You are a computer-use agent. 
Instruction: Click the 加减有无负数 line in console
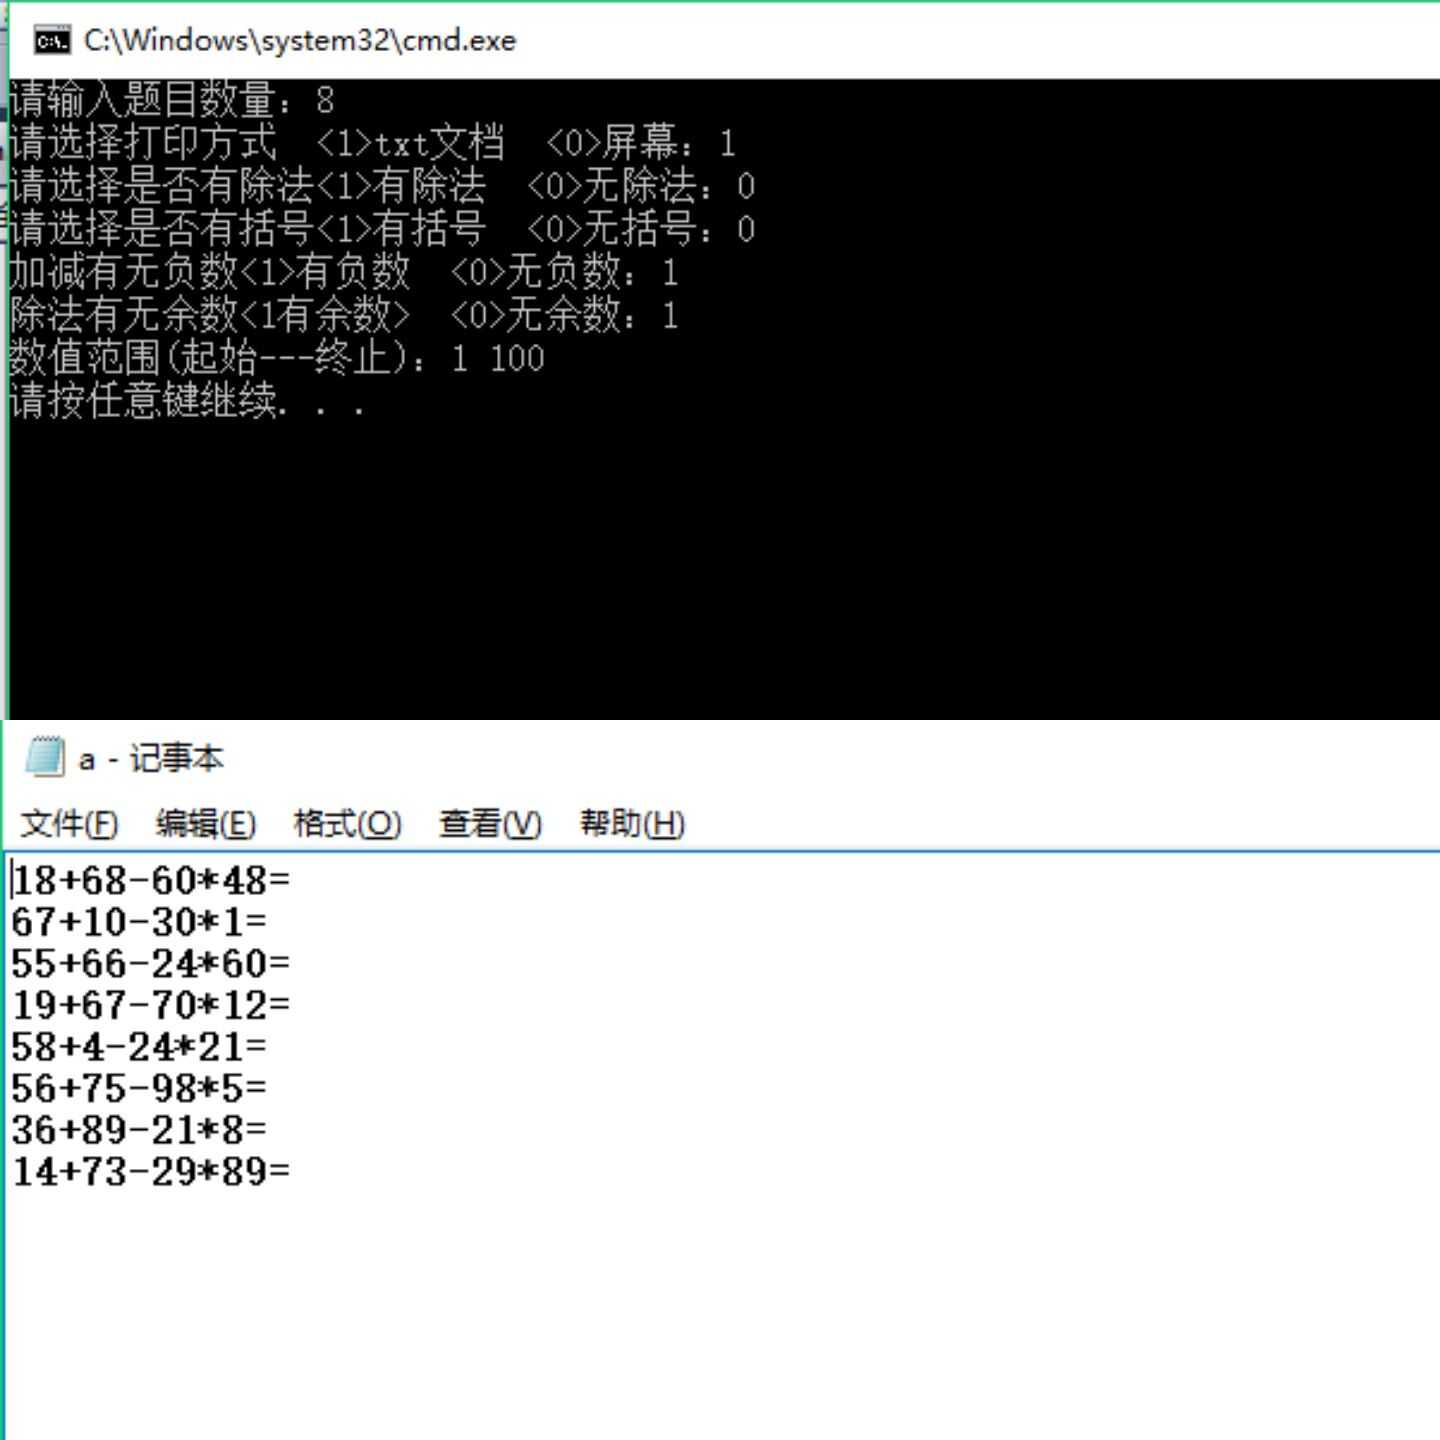(x=344, y=272)
